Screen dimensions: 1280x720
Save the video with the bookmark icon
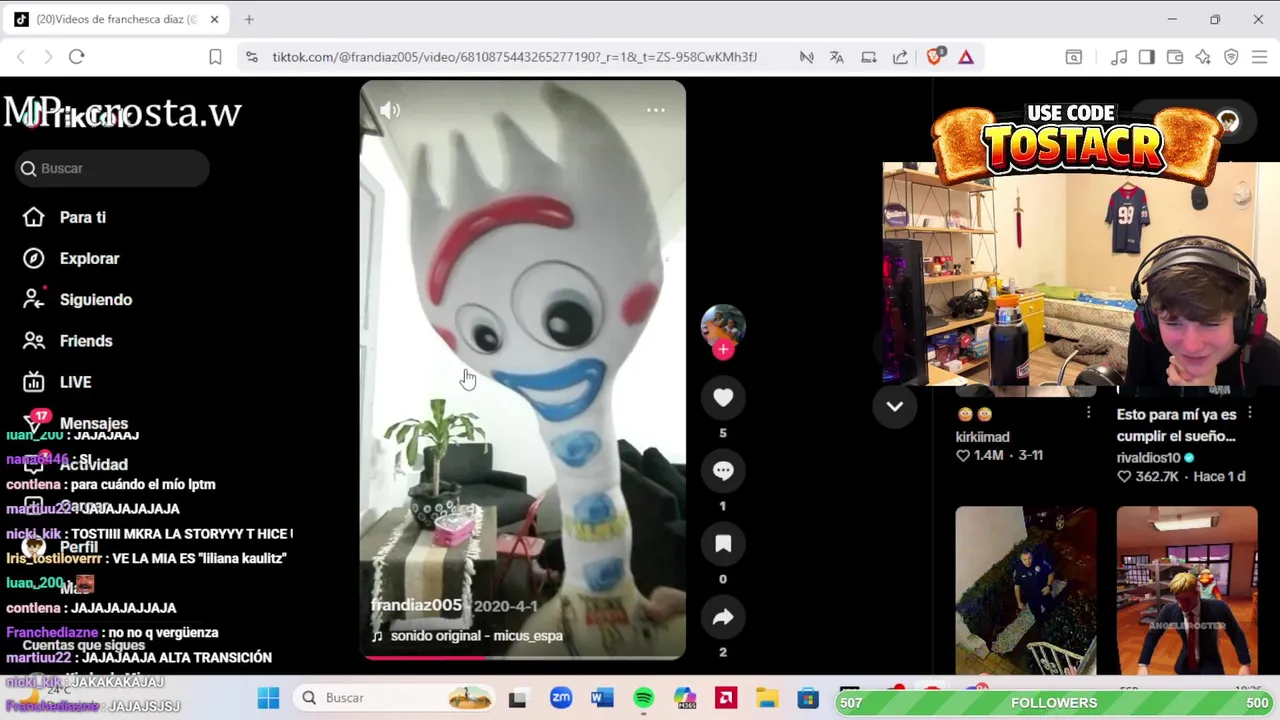click(723, 544)
